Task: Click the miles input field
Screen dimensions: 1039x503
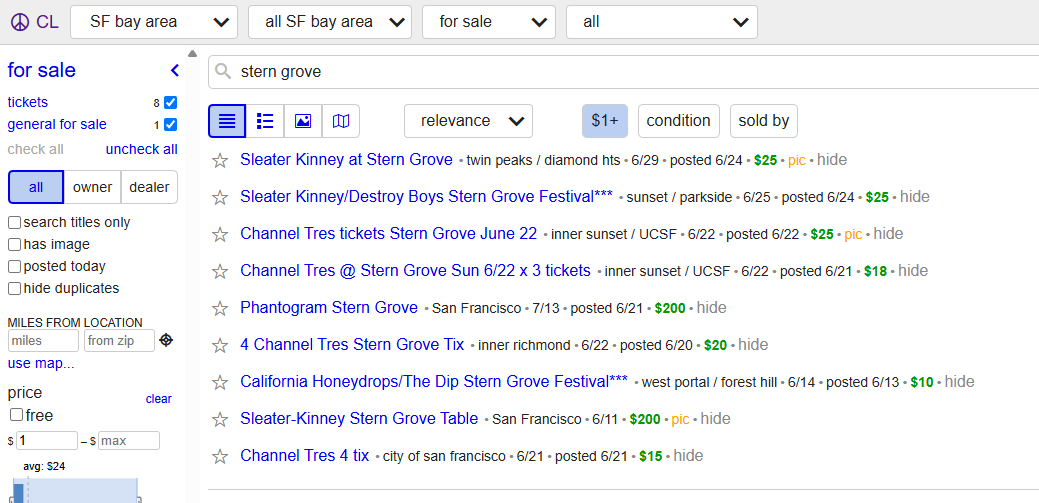Action: pyautogui.click(x=43, y=341)
